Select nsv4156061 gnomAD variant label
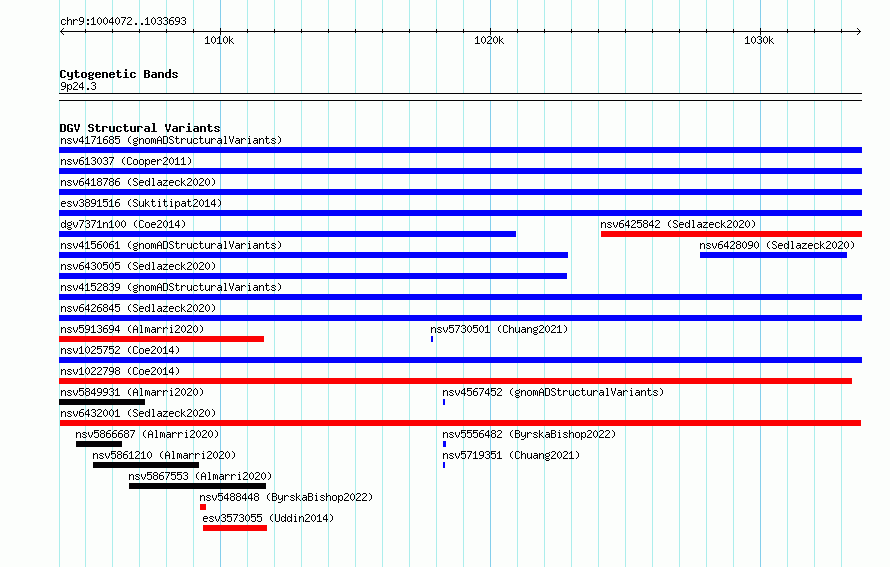This screenshot has width=890, height=567. pos(171,245)
